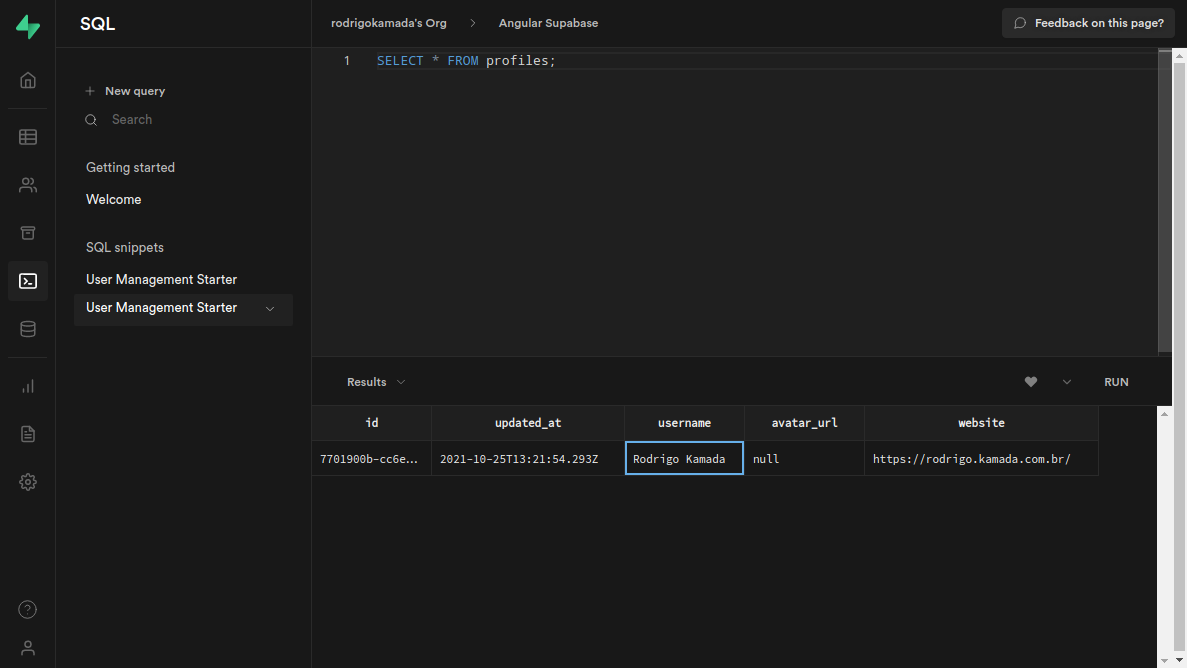The image size is (1187, 668).
Task: Click Feedback on this page button
Action: click(1088, 23)
